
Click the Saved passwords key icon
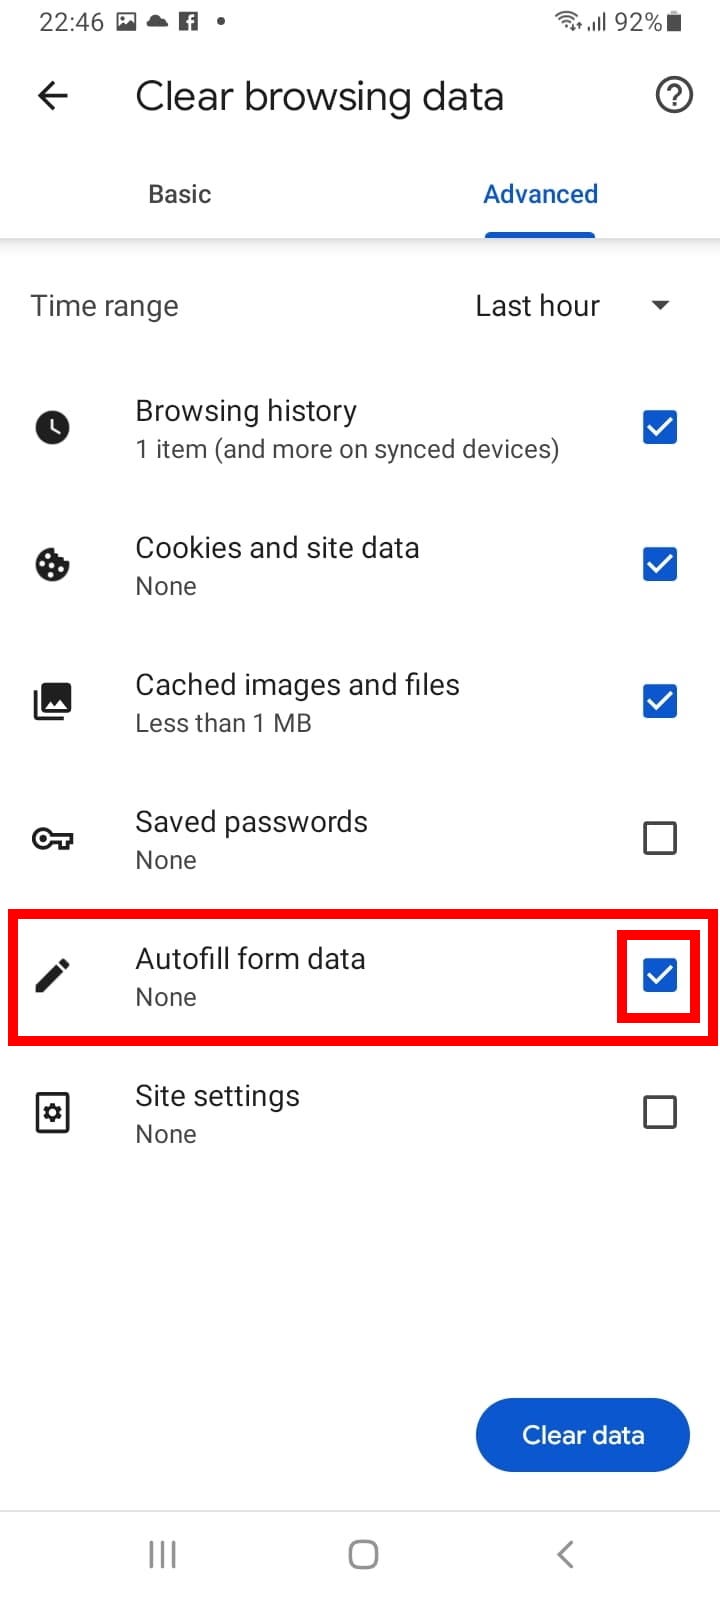point(52,838)
